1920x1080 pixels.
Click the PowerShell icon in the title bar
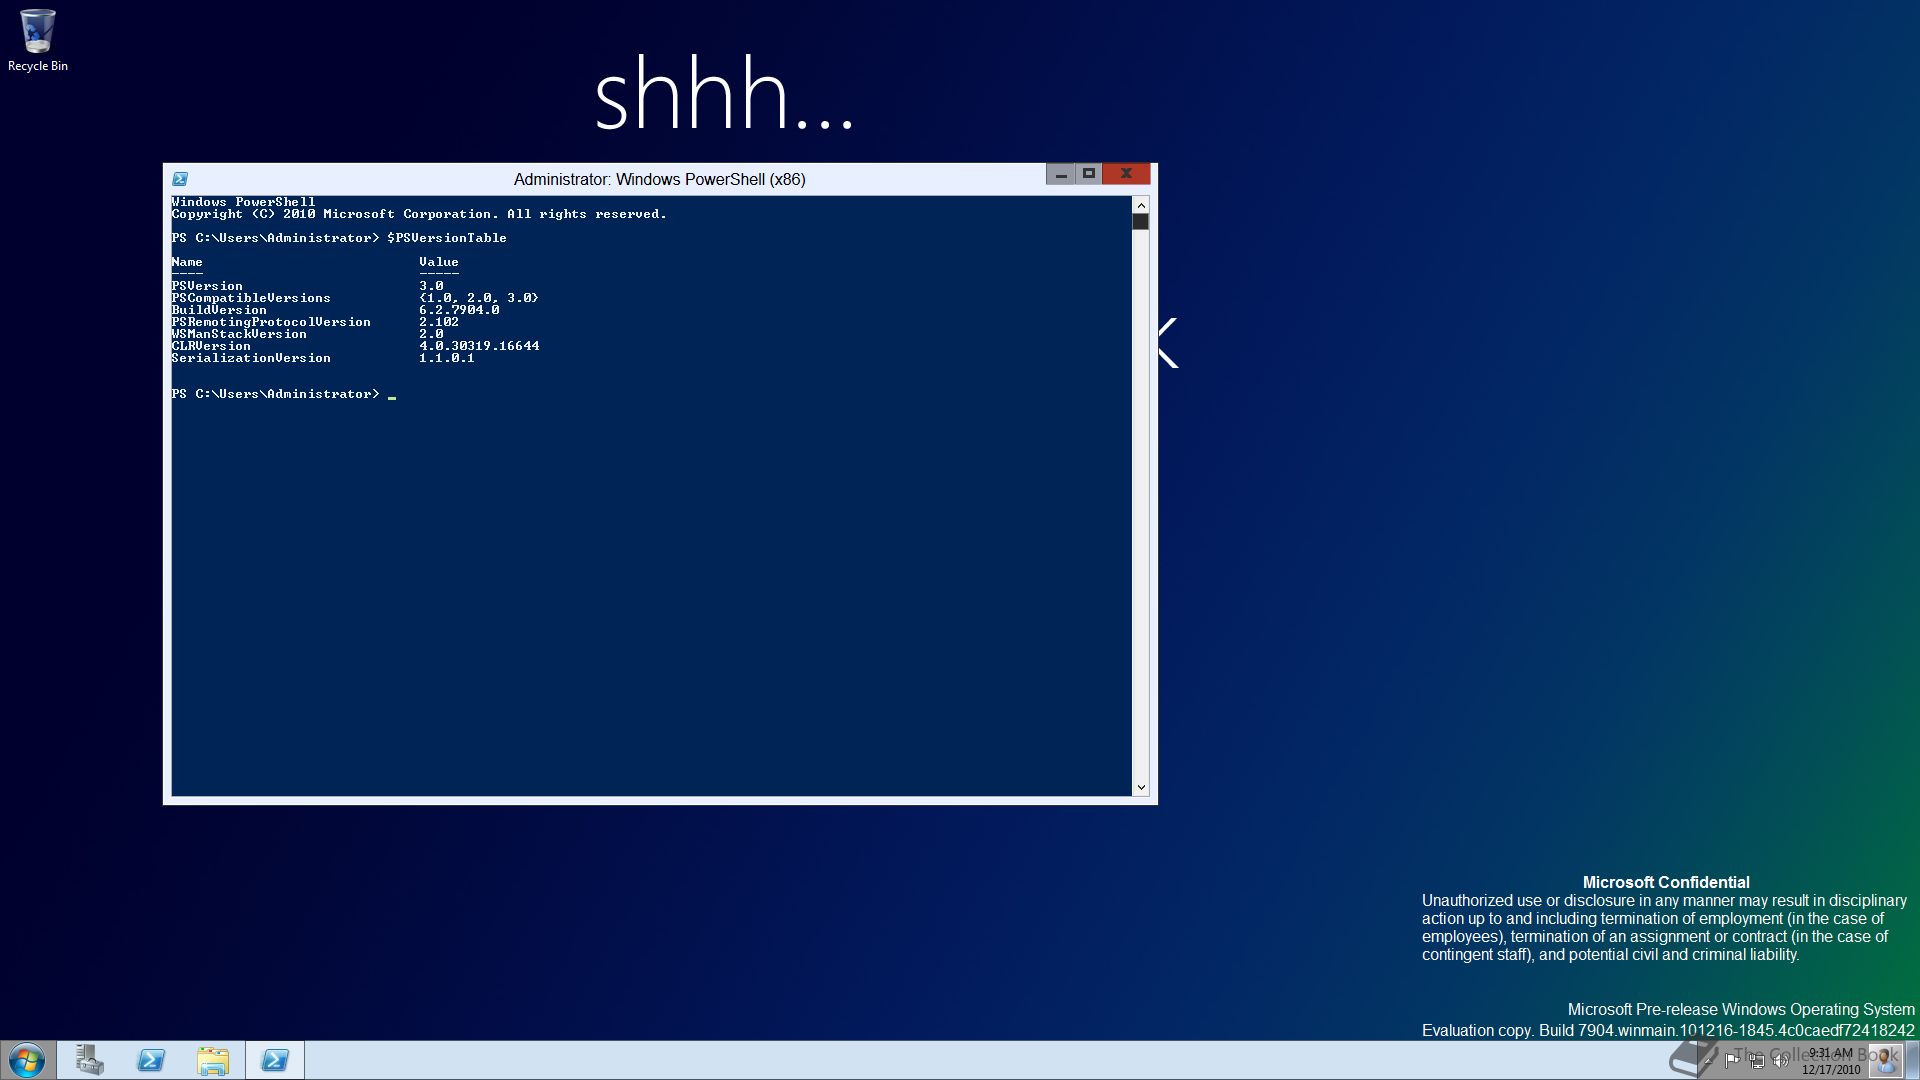pyautogui.click(x=180, y=179)
